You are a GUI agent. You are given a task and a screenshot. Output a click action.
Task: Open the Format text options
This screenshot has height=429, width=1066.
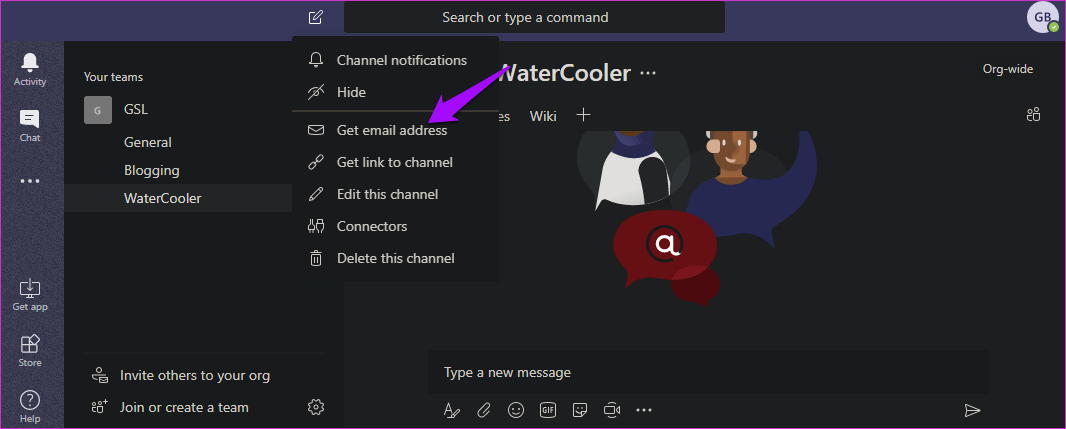click(451, 409)
